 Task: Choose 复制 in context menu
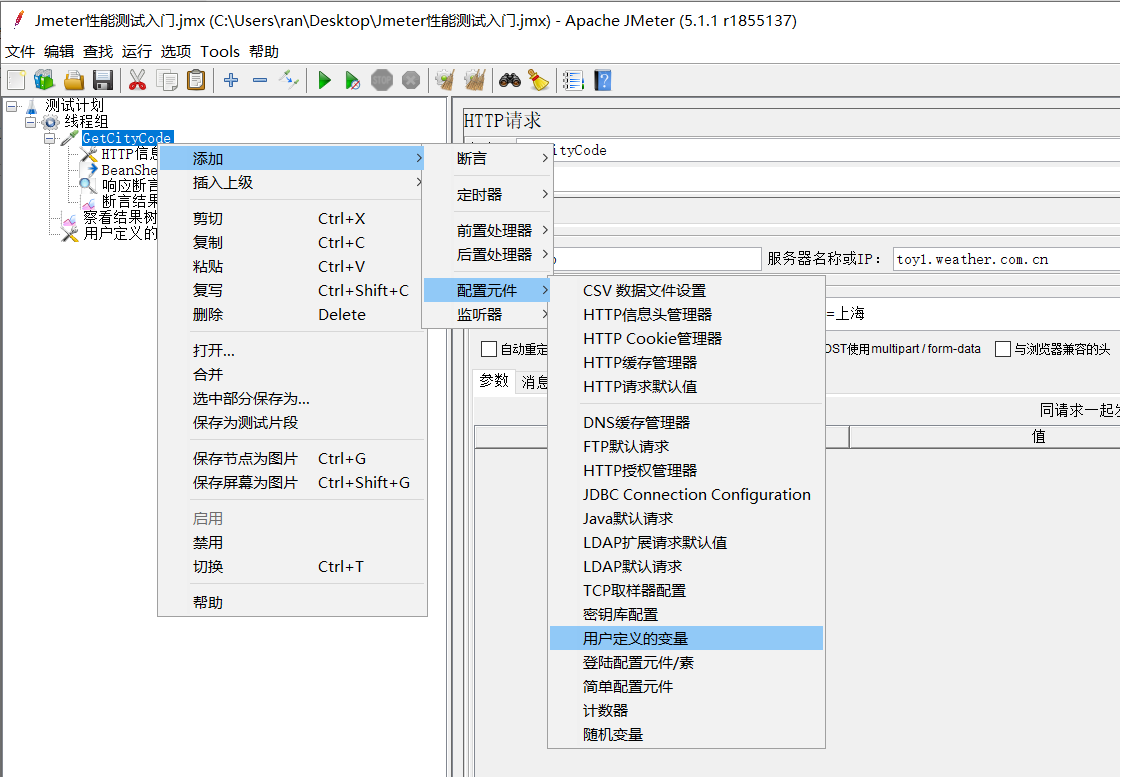click(x=292, y=242)
